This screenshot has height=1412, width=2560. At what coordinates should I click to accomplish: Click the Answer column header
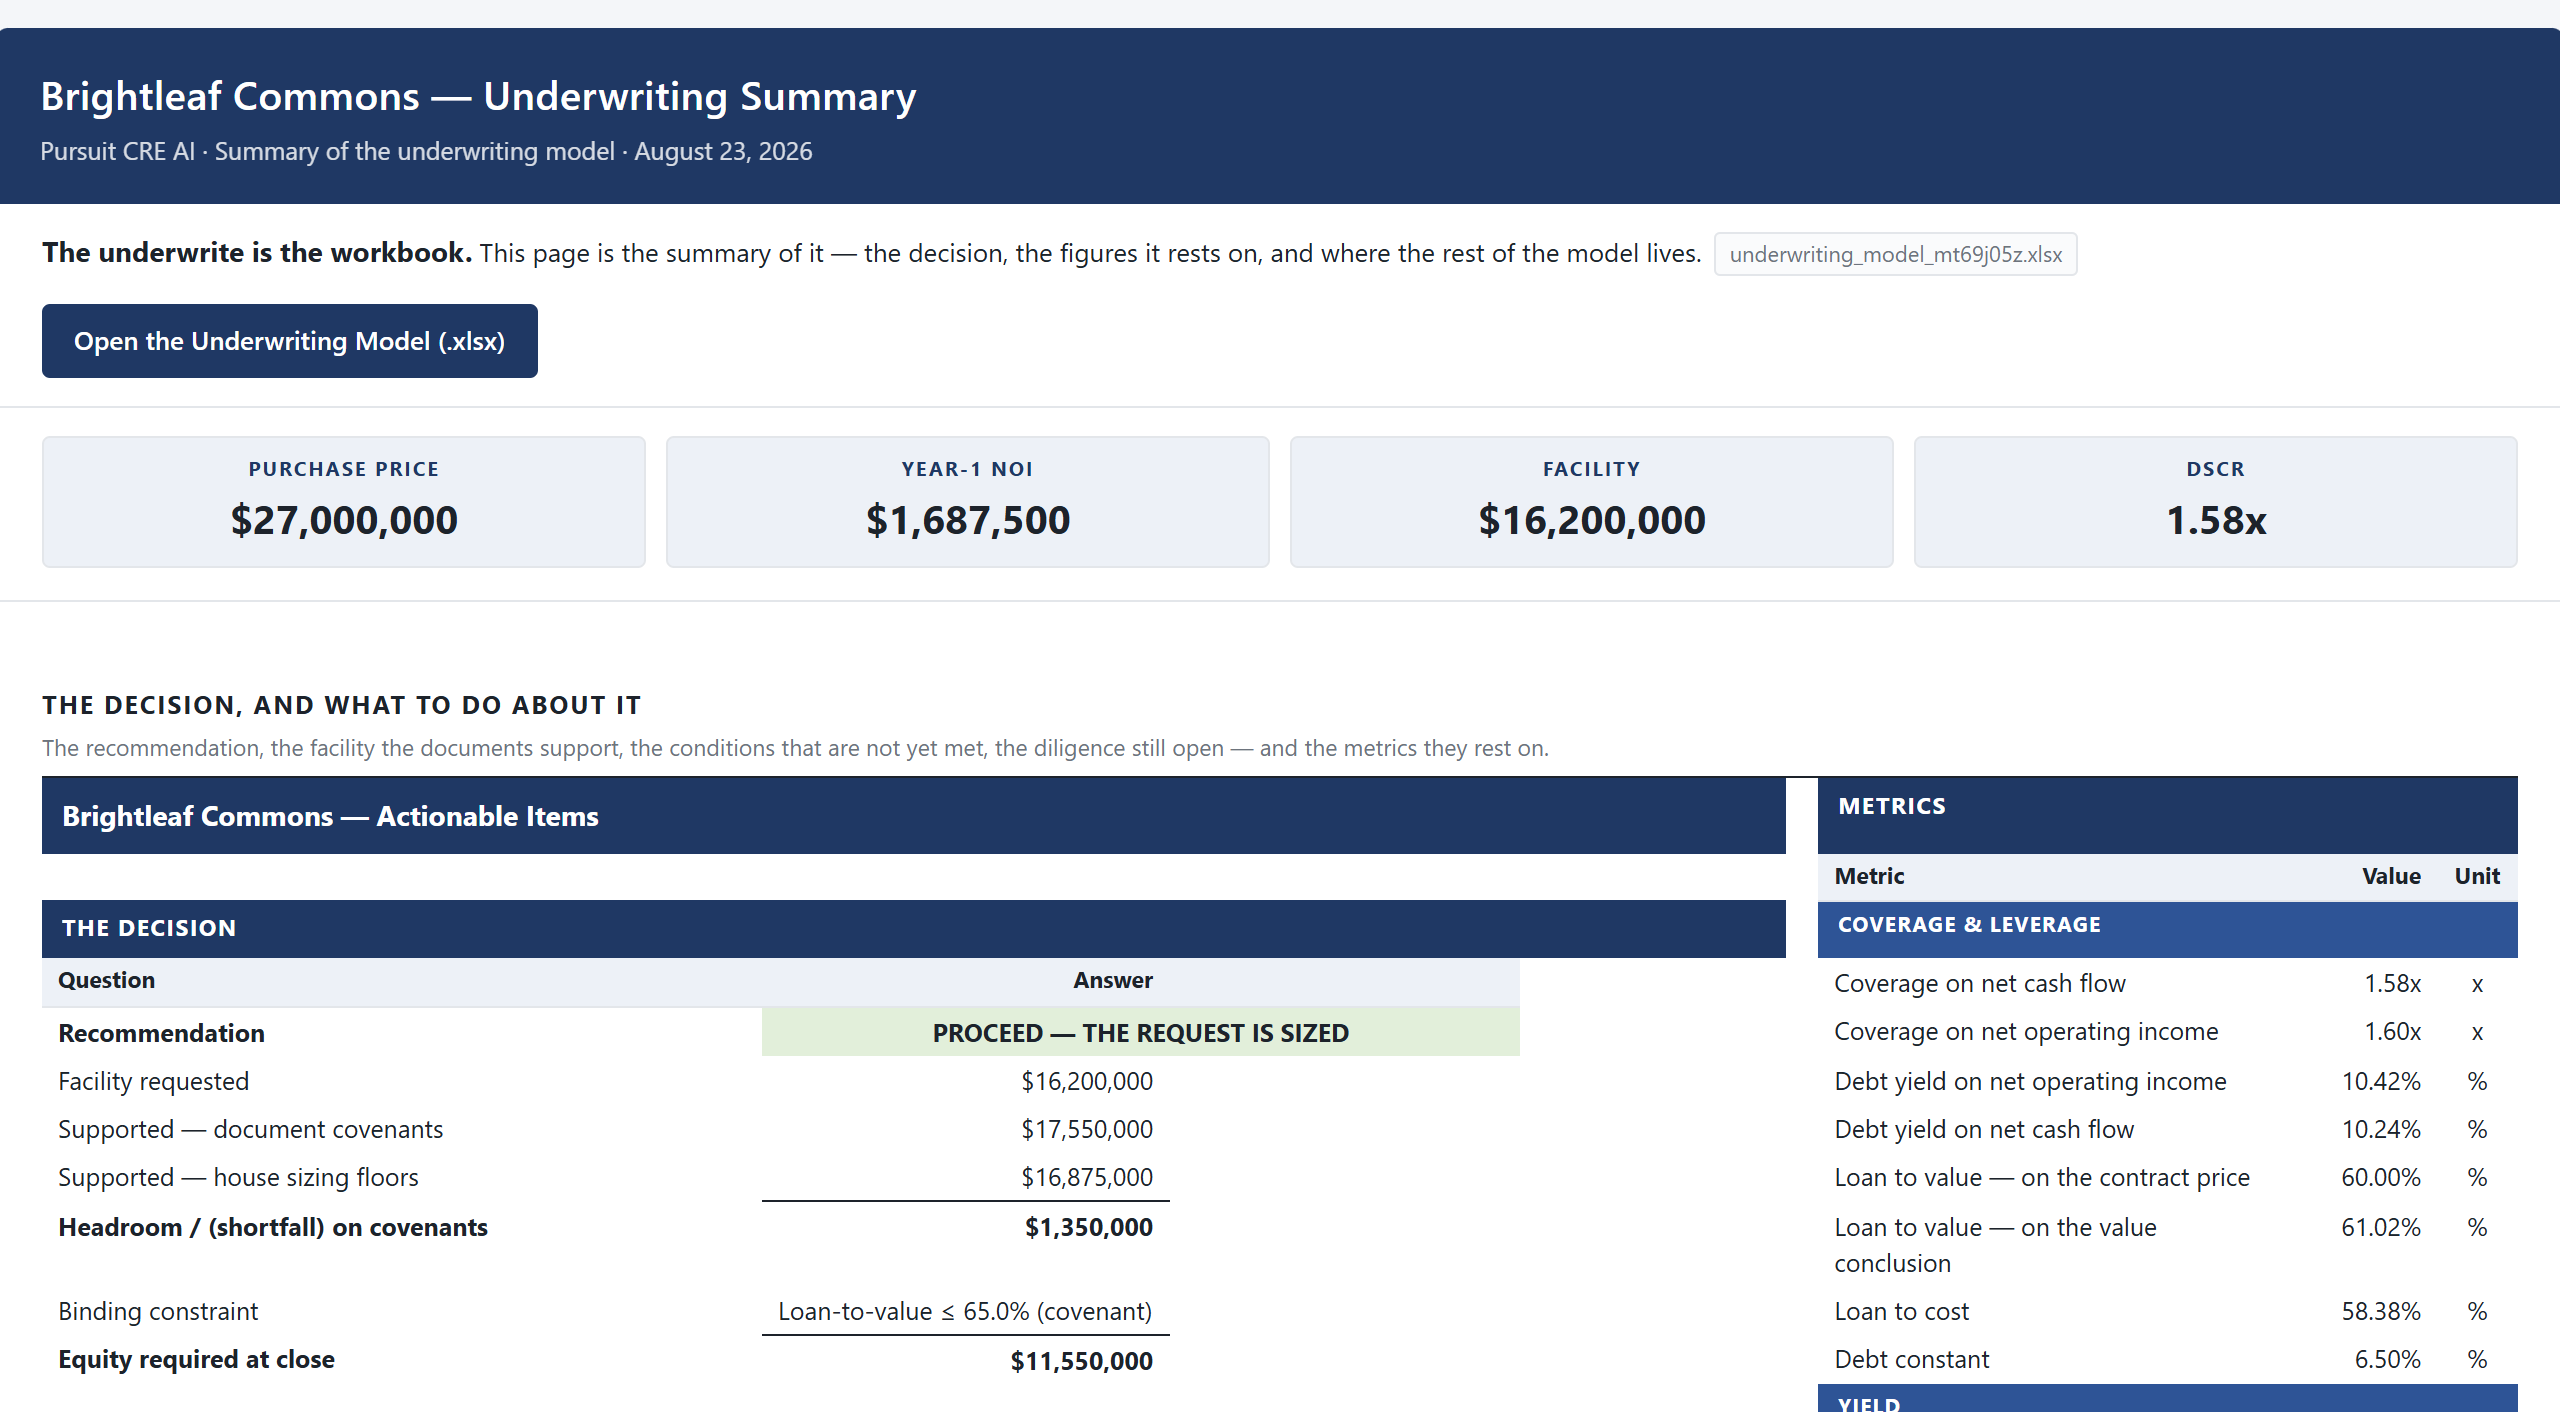point(1113,980)
